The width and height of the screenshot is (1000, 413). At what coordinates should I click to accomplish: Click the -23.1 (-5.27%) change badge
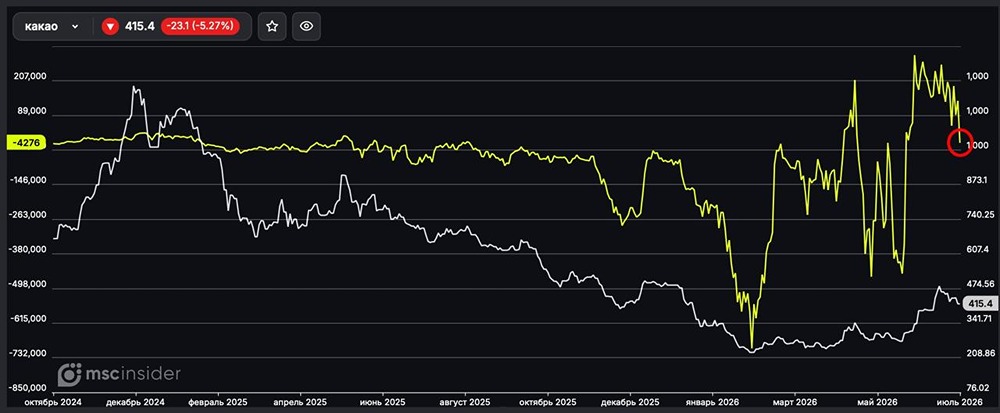(200, 26)
